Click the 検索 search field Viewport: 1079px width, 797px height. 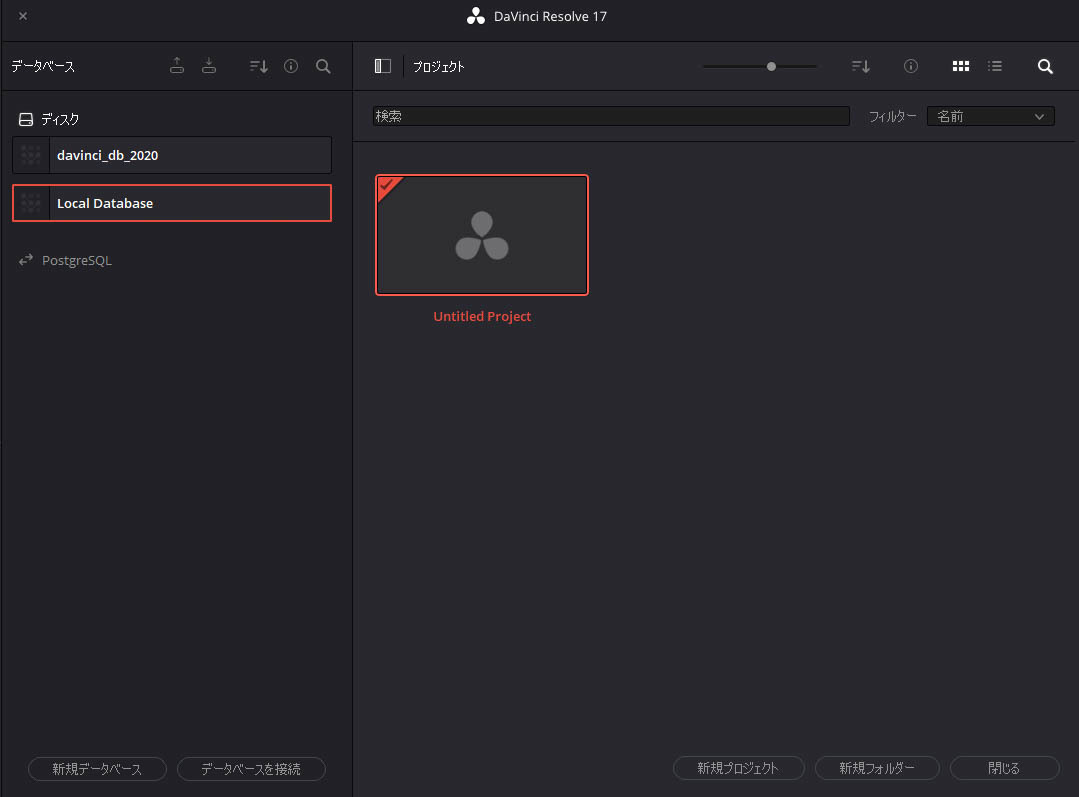[610, 116]
